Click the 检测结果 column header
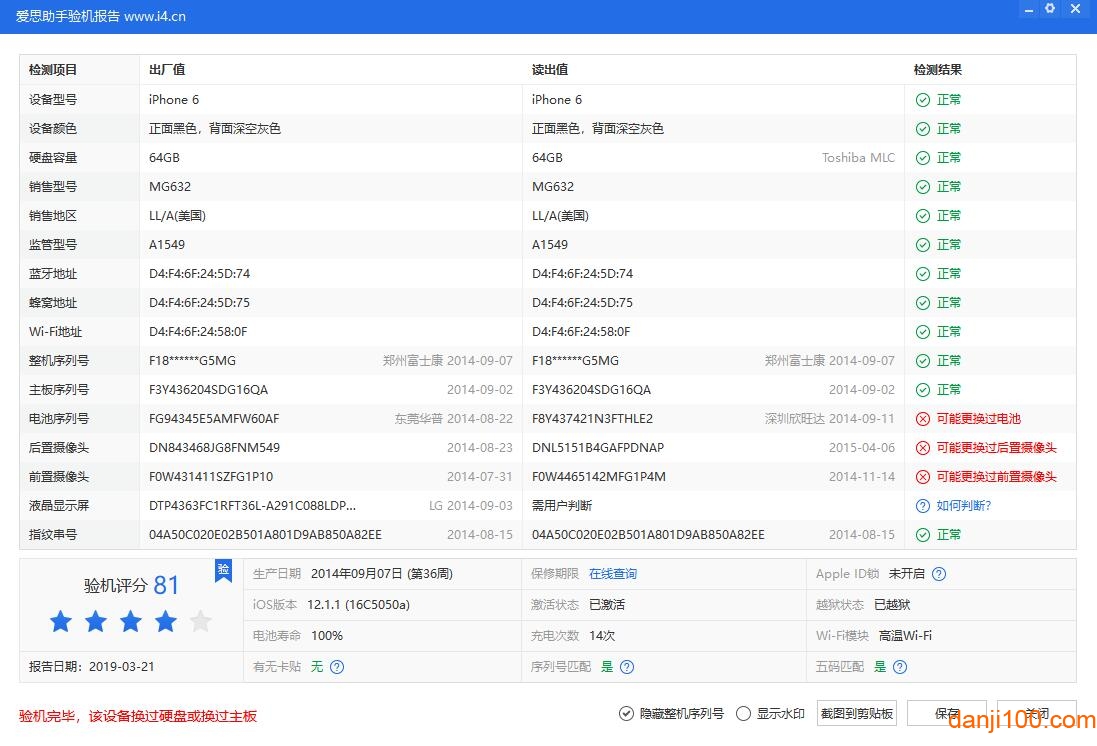 click(937, 70)
